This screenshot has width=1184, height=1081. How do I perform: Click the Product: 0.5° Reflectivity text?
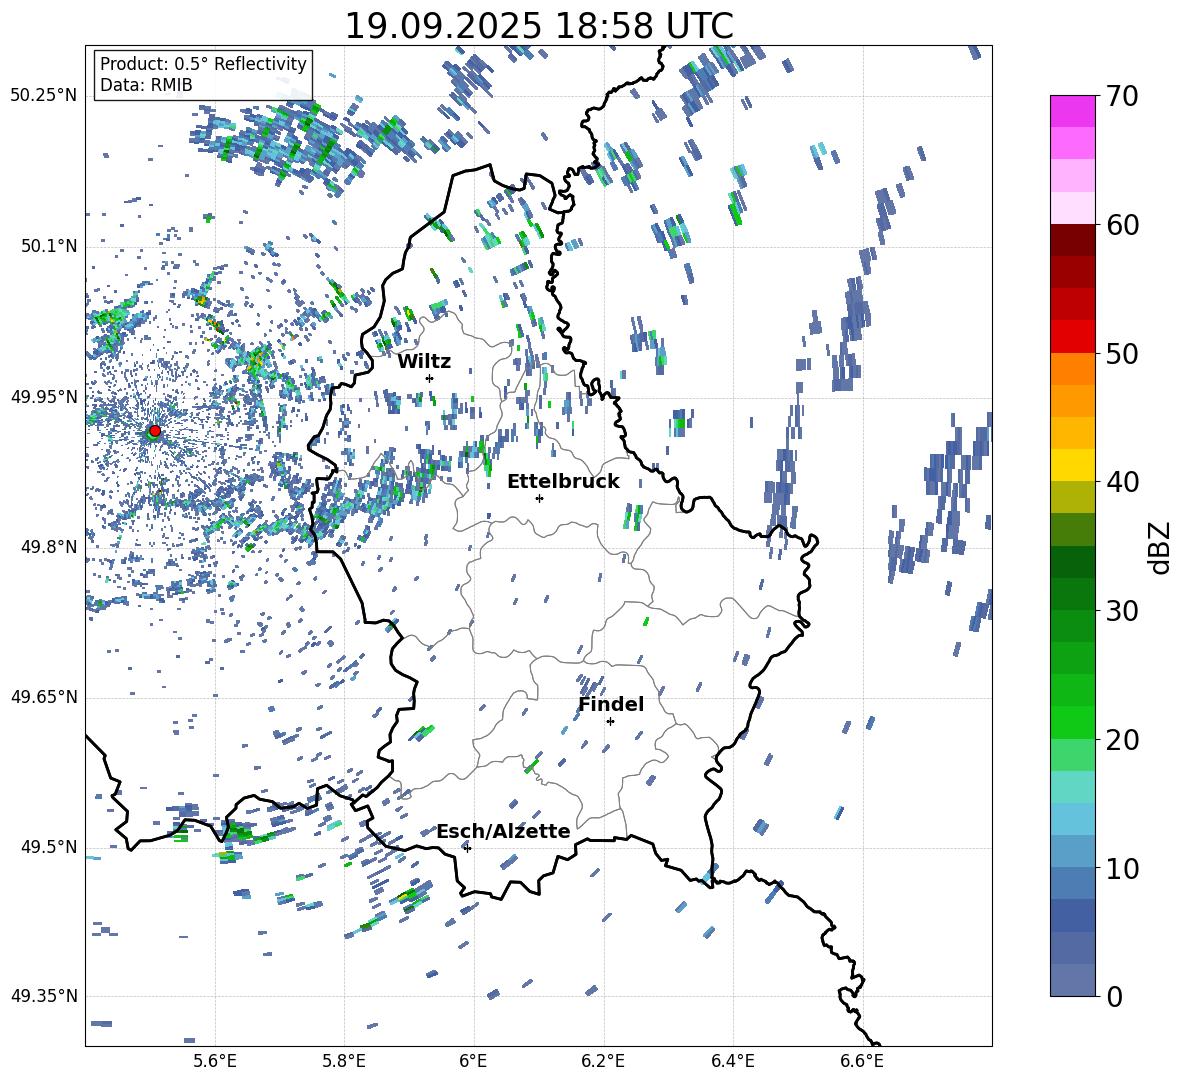pyautogui.click(x=203, y=64)
